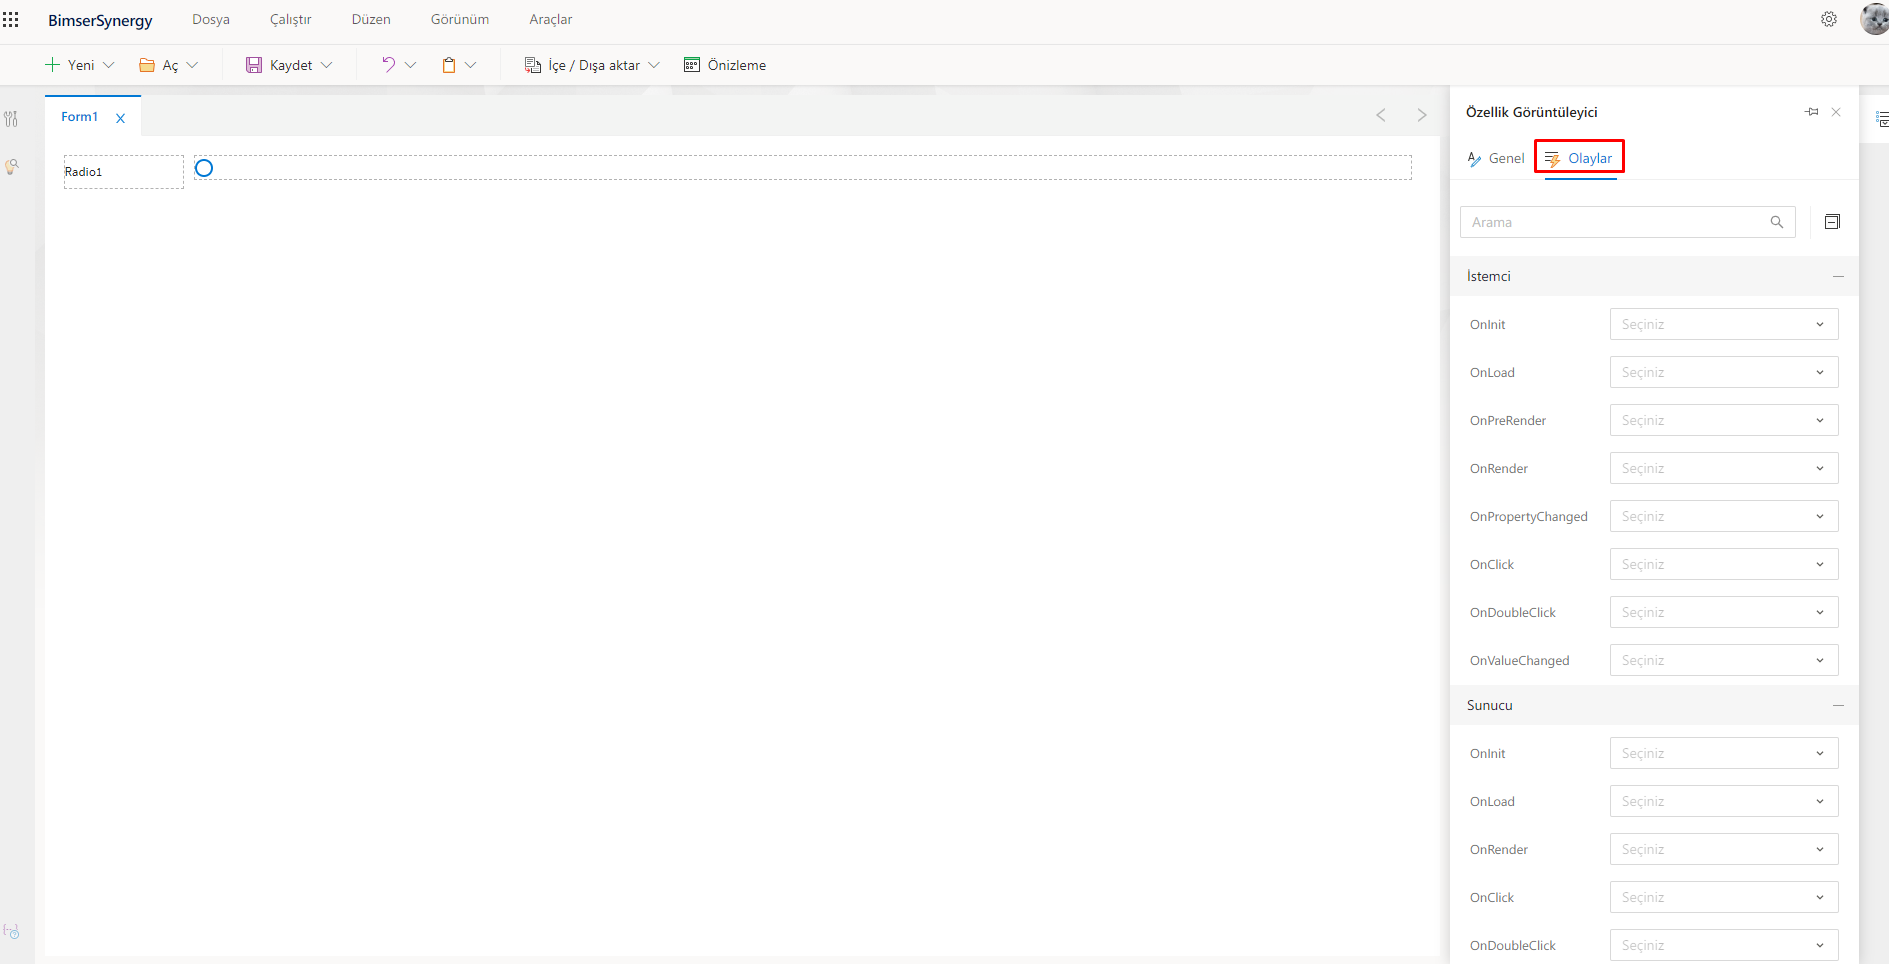Image resolution: width=1889 pixels, height=964 pixels.
Task: Open the Araçlar menu
Action: [551, 20]
